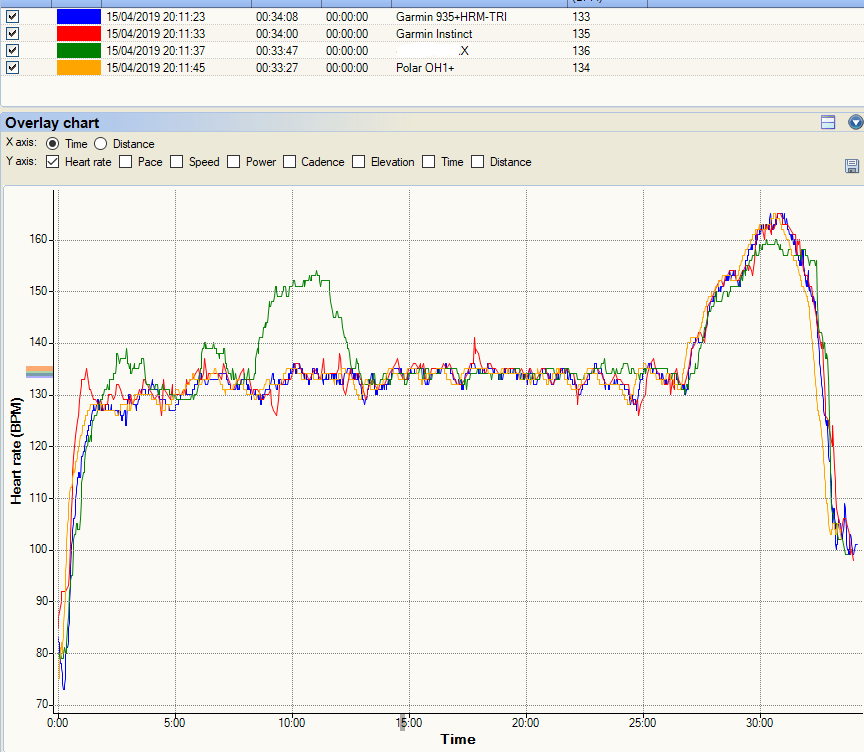This screenshot has width=864, height=752.
Task: Enable the Pace Y axis checkbox
Action: [x=126, y=162]
